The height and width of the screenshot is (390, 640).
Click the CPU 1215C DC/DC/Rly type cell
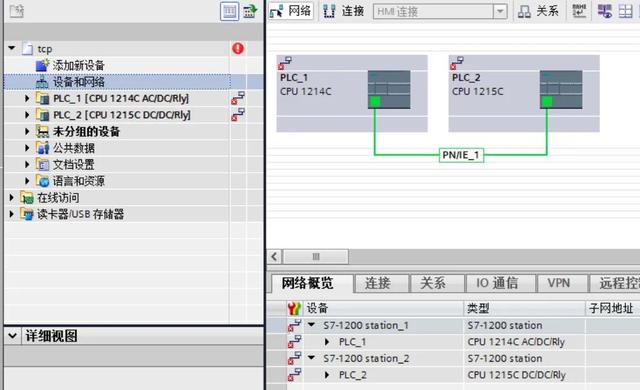click(524, 374)
